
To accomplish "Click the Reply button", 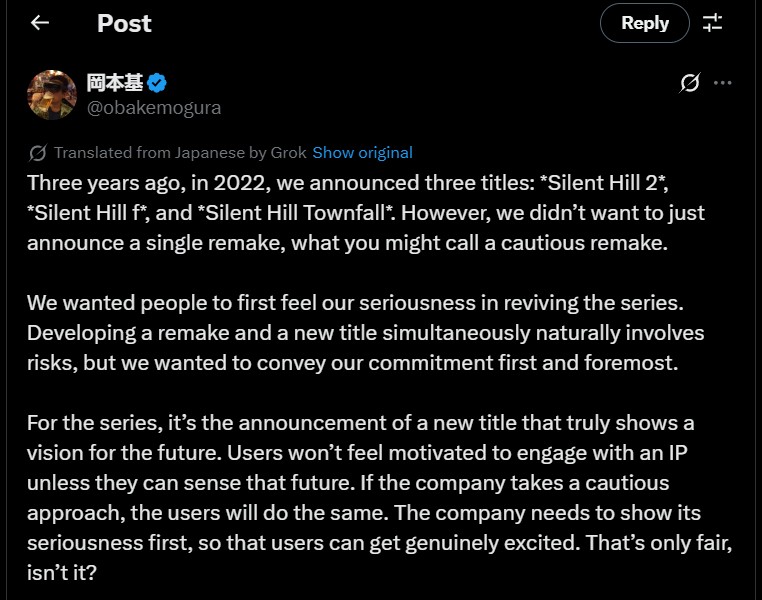I will [x=644, y=23].
